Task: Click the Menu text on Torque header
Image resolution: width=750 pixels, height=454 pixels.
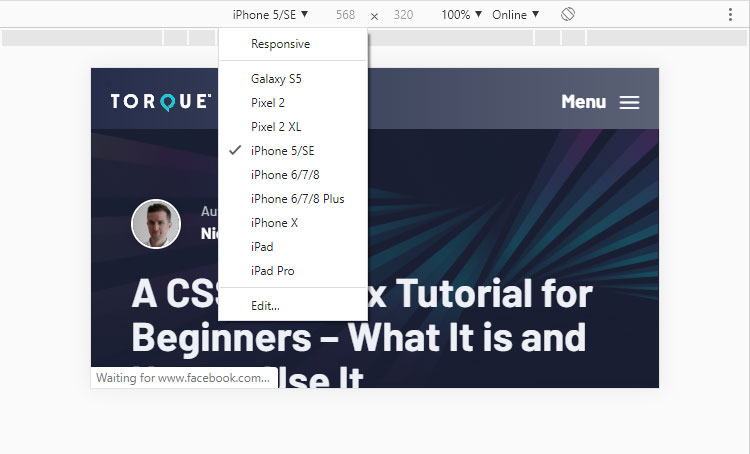Action: click(584, 102)
